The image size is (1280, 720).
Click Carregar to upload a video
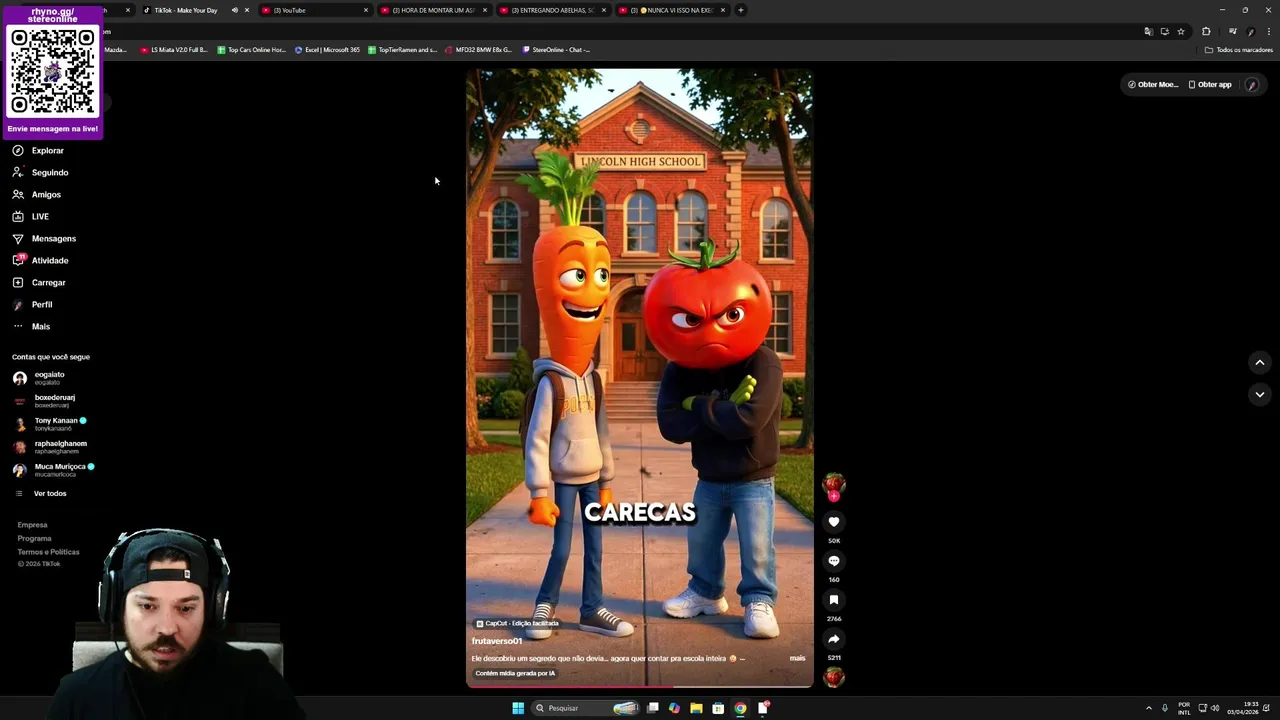(x=39, y=282)
